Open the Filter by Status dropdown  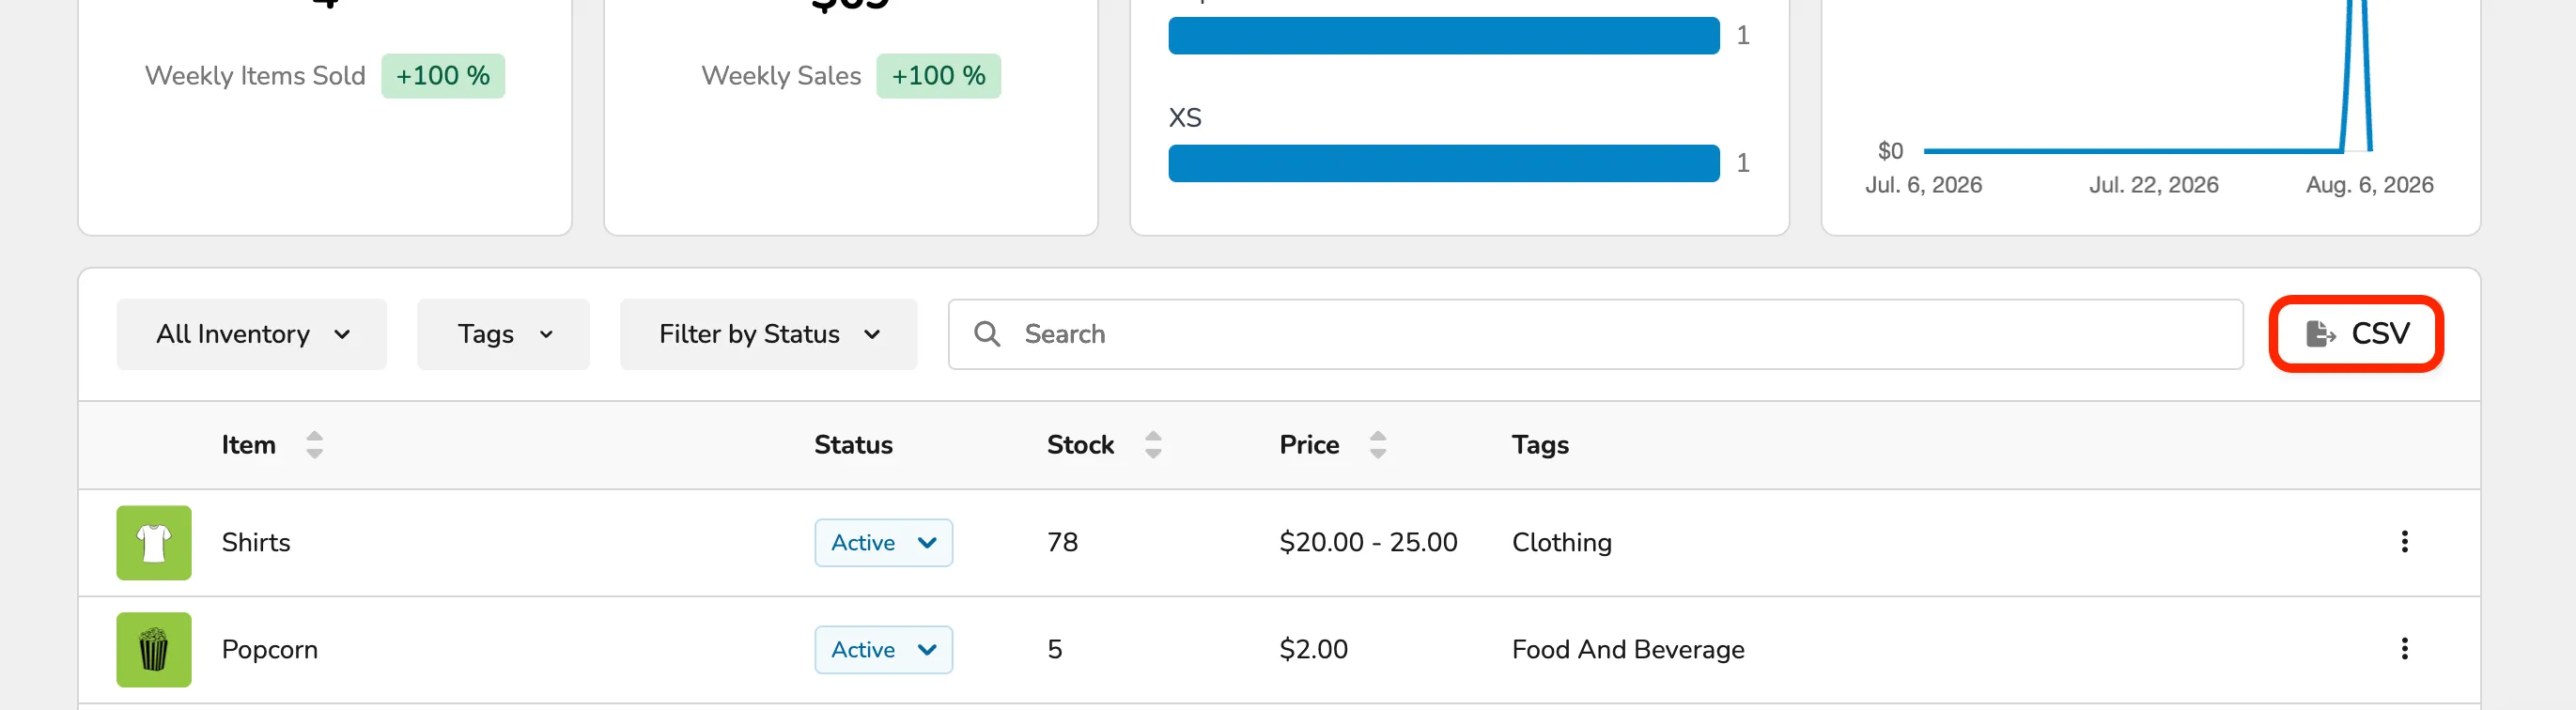click(768, 334)
